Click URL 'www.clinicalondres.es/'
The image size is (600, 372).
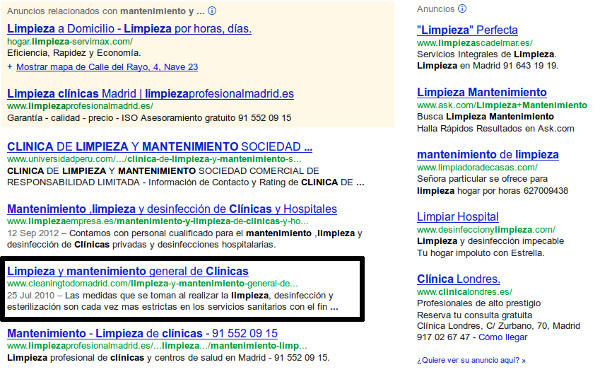(x=465, y=292)
